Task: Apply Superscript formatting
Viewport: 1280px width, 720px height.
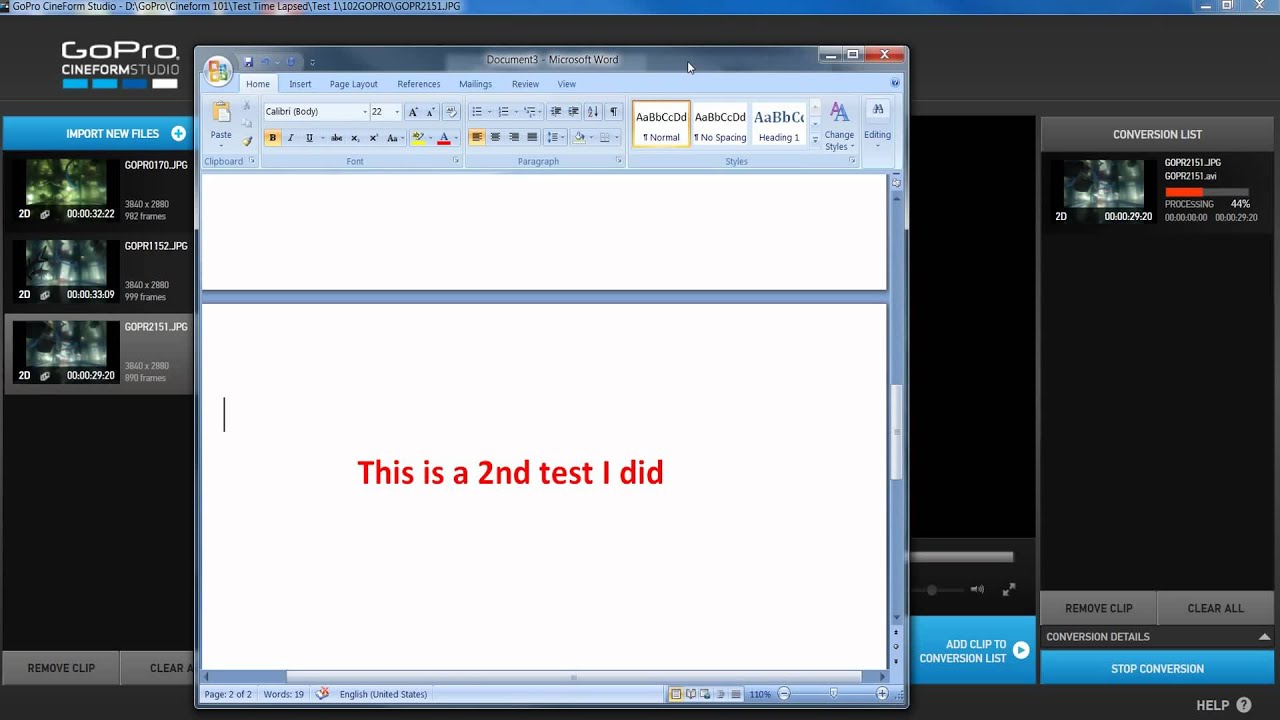Action: tap(373, 138)
